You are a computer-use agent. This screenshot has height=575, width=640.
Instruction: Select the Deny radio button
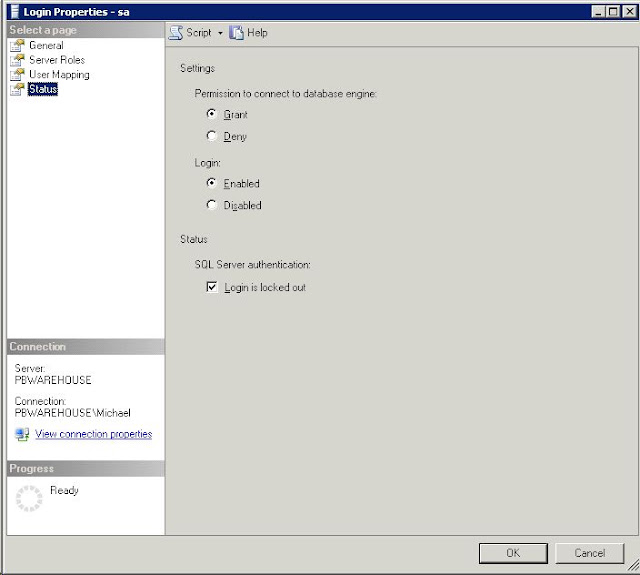click(x=211, y=135)
